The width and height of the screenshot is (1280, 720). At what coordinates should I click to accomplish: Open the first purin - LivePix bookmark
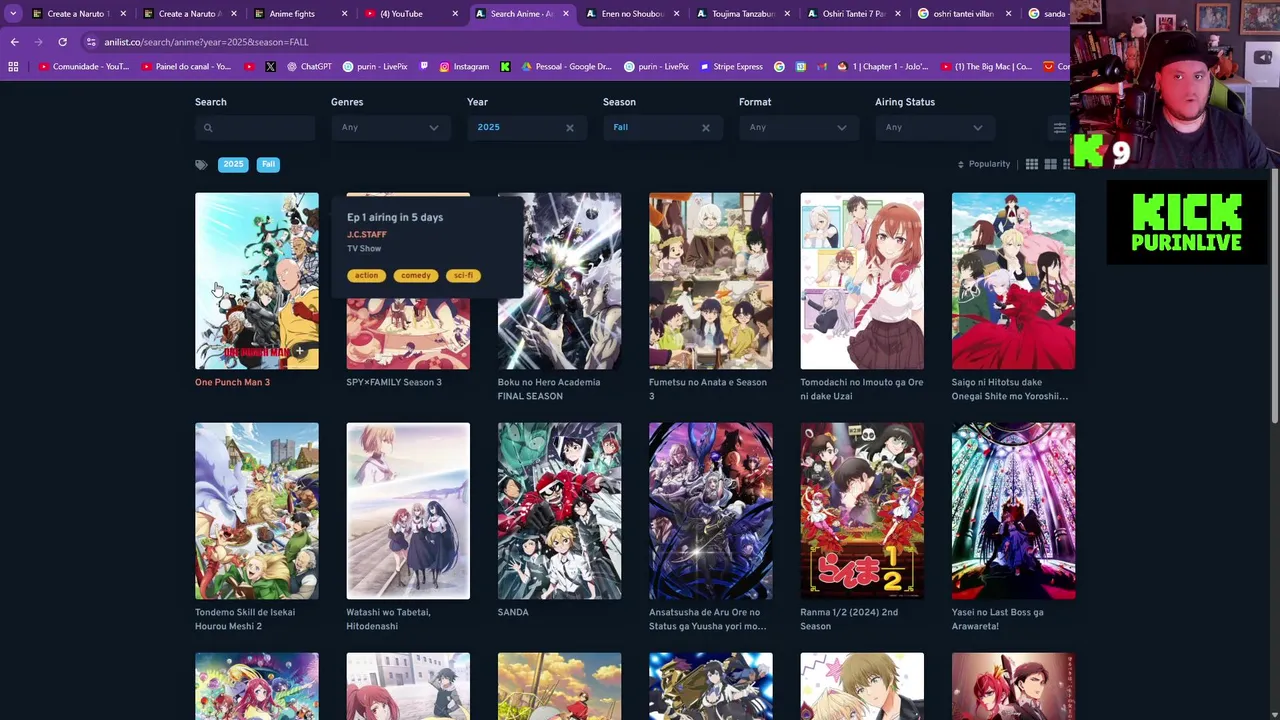coord(375,67)
